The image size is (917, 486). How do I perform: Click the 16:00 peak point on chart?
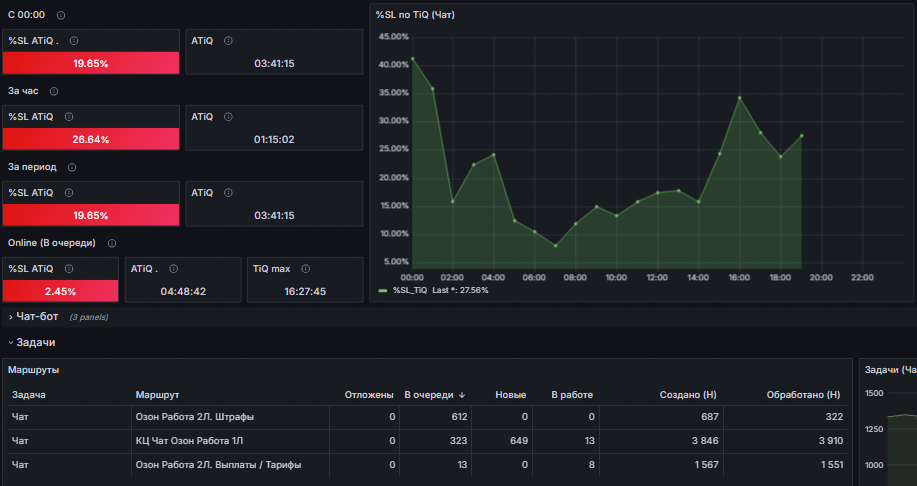tap(739, 98)
